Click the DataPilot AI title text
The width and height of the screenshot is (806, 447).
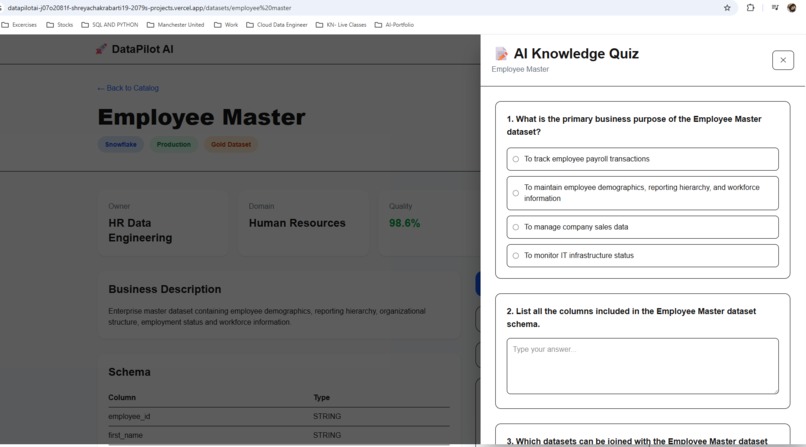tap(142, 49)
